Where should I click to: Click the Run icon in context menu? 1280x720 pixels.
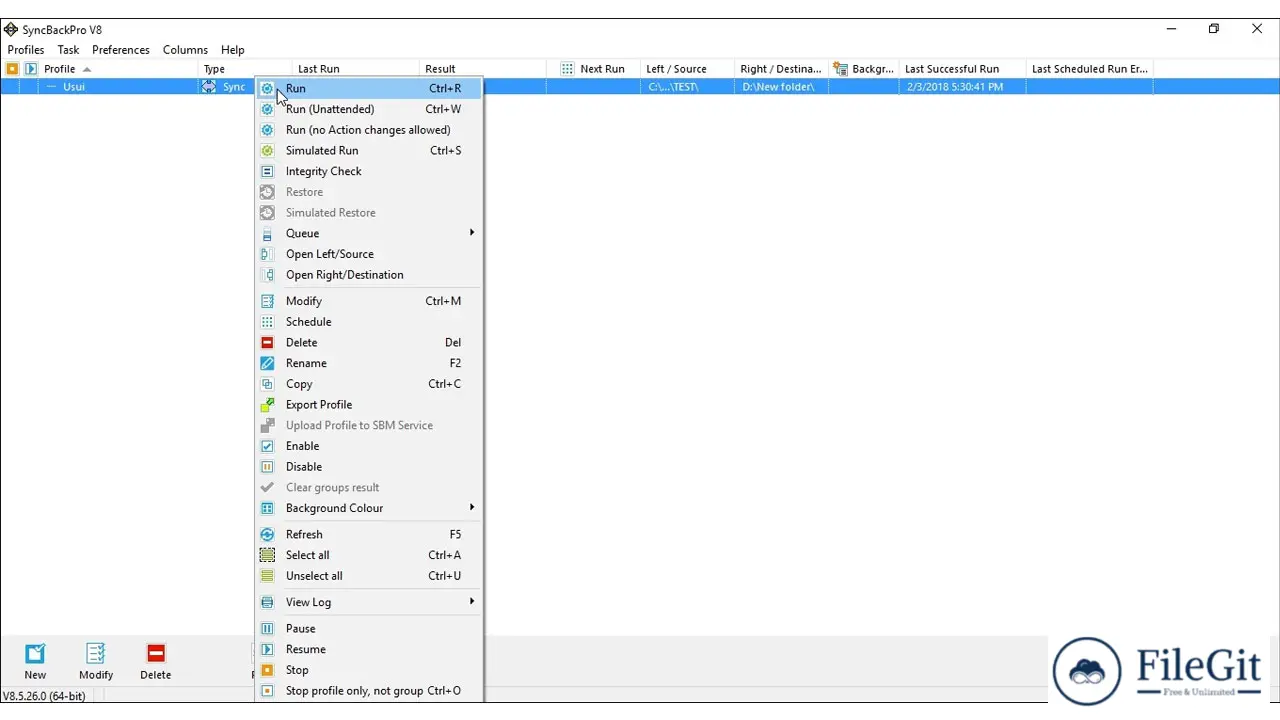tap(267, 88)
